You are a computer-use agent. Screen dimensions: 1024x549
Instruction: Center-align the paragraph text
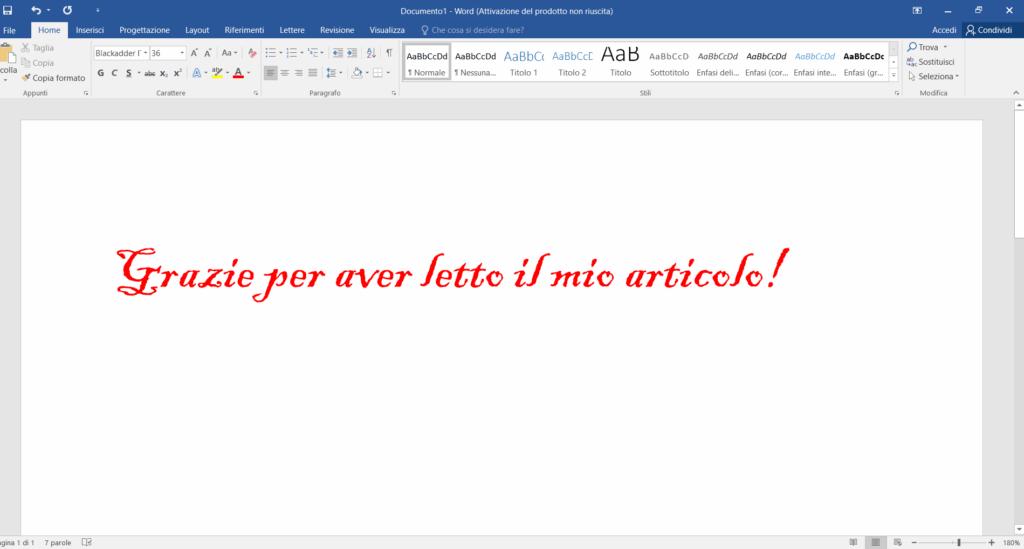285,73
